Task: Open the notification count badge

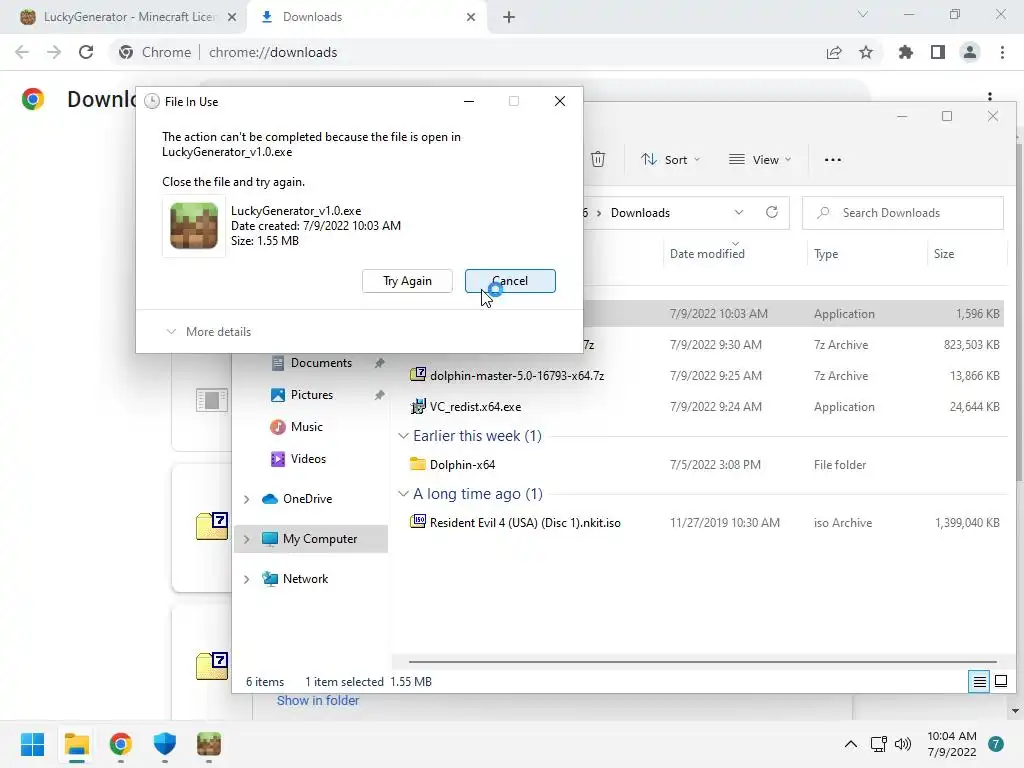Action: (996, 744)
